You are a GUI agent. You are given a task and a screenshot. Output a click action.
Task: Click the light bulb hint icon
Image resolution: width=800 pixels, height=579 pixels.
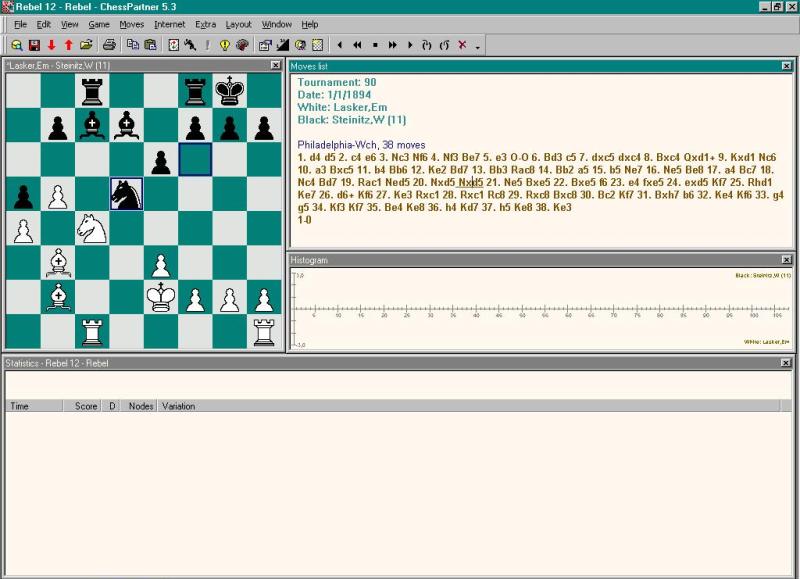[225, 45]
